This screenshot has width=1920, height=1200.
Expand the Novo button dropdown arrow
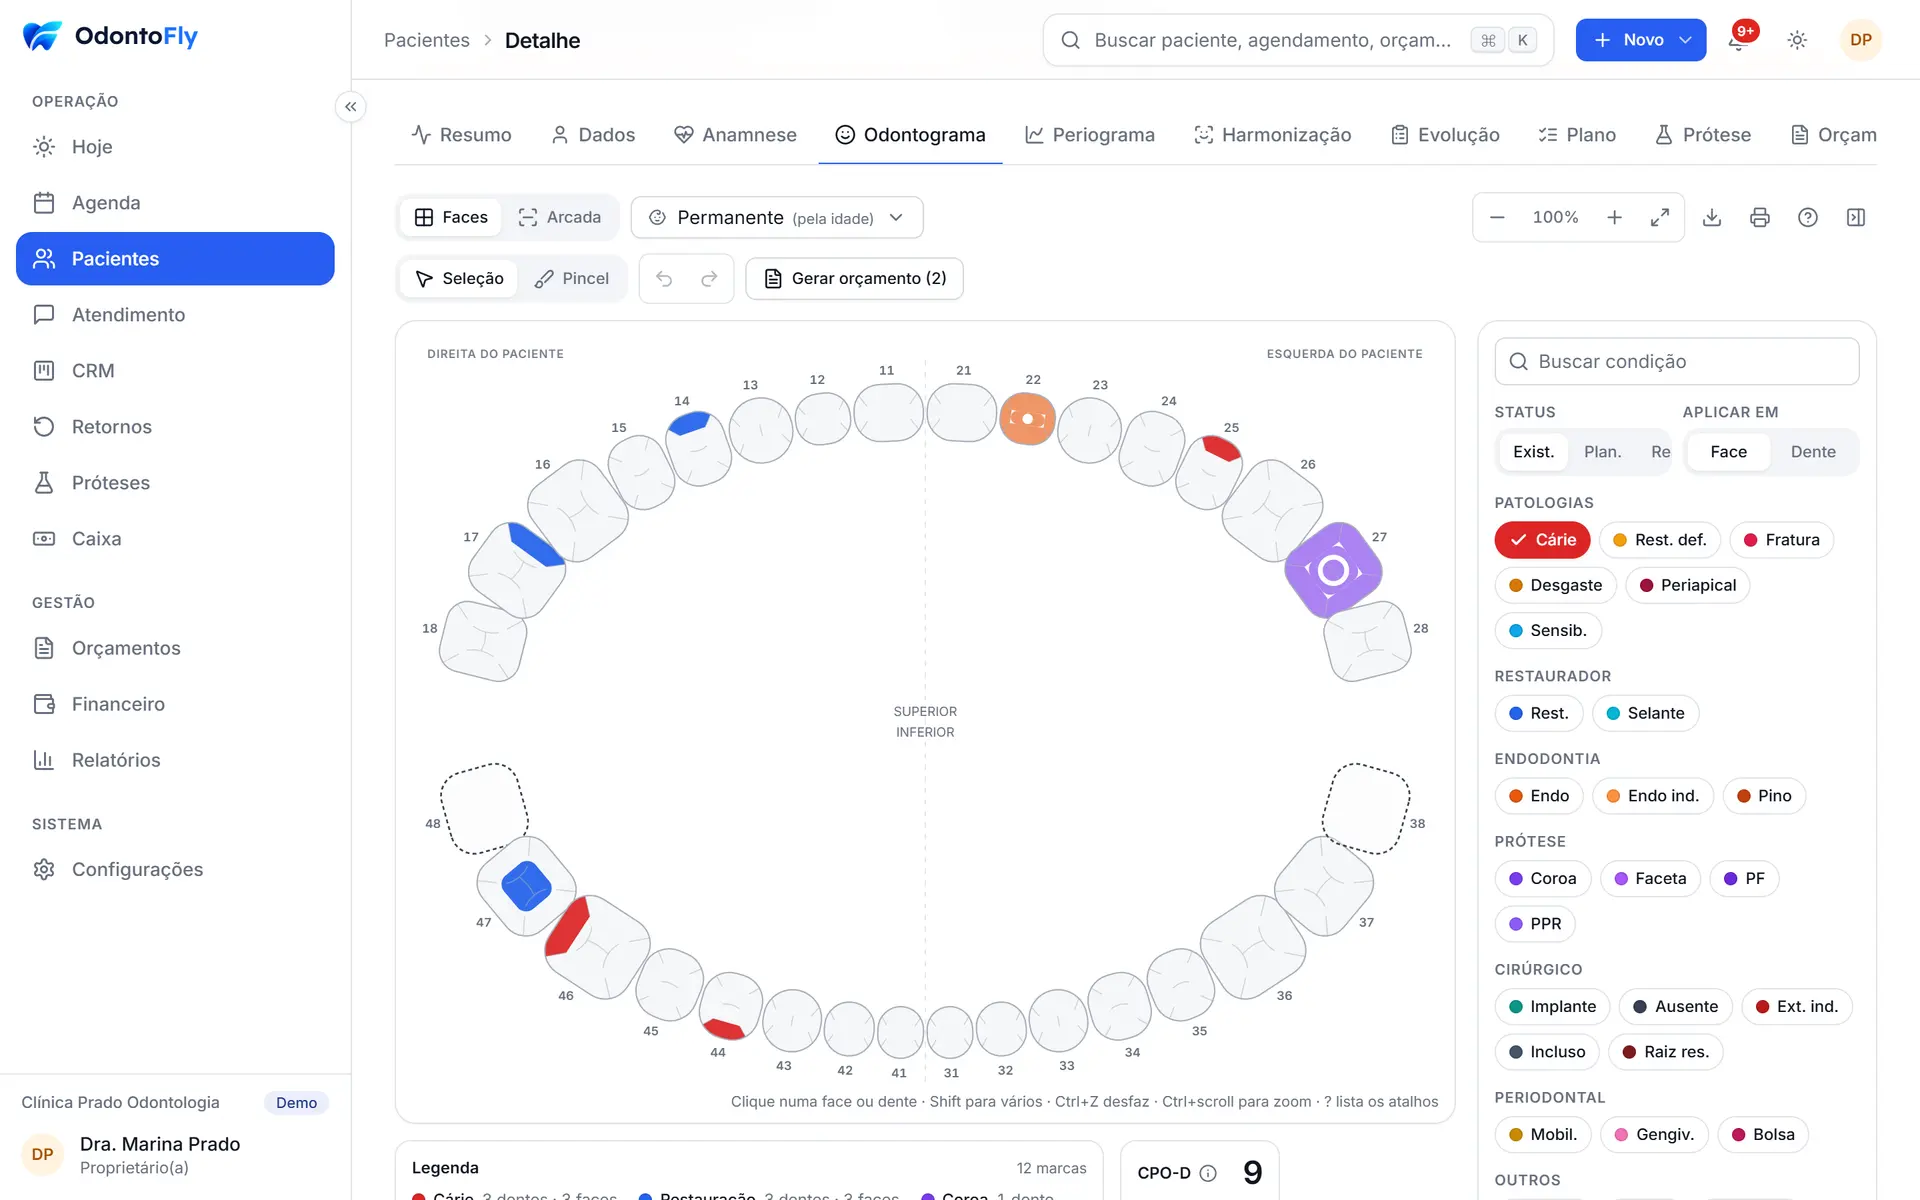(1685, 40)
